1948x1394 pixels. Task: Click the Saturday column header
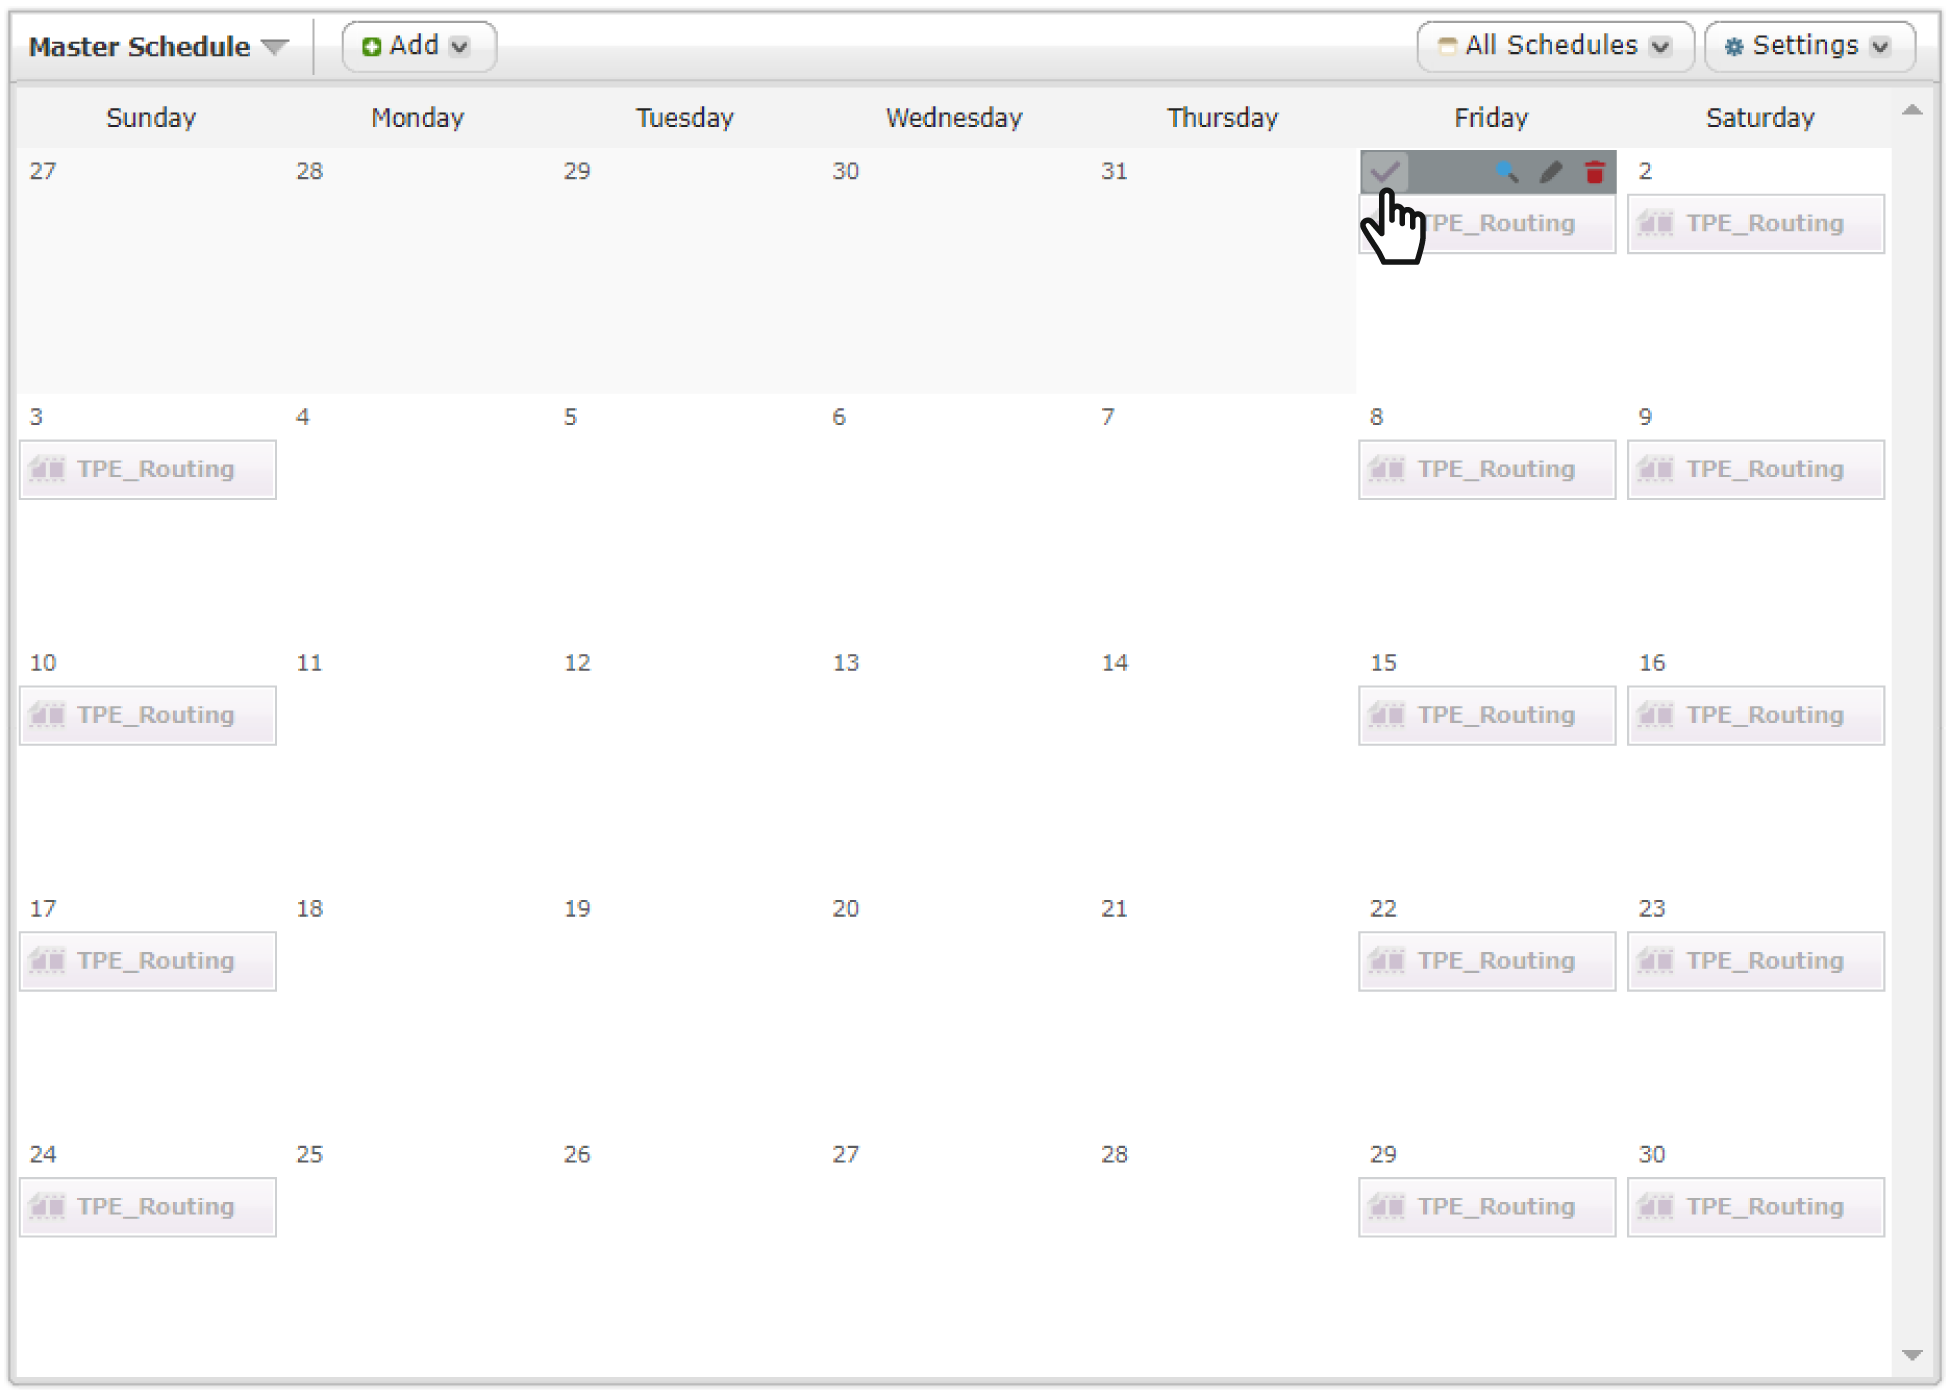1760,118
